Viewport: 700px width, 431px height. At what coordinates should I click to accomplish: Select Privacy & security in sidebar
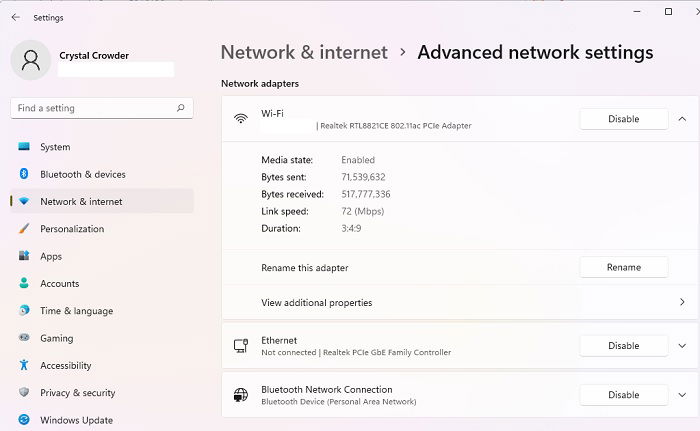point(77,393)
